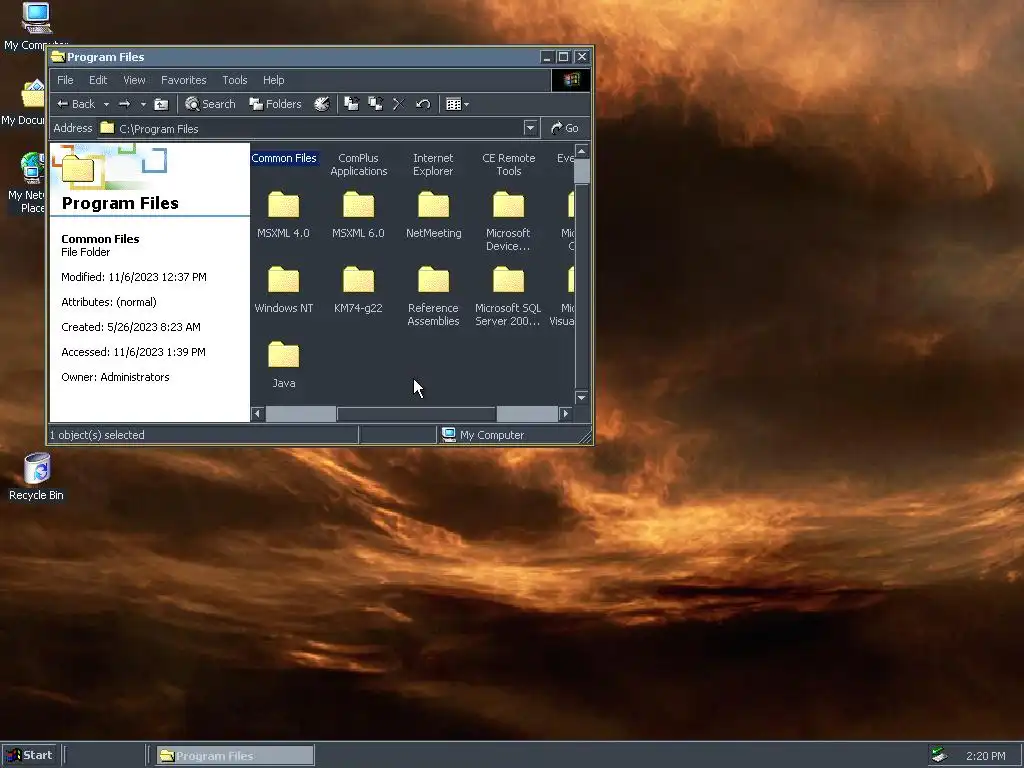Click the Copy To toolbar icon
Viewport: 1024px width, 768px height.
pos(376,104)
